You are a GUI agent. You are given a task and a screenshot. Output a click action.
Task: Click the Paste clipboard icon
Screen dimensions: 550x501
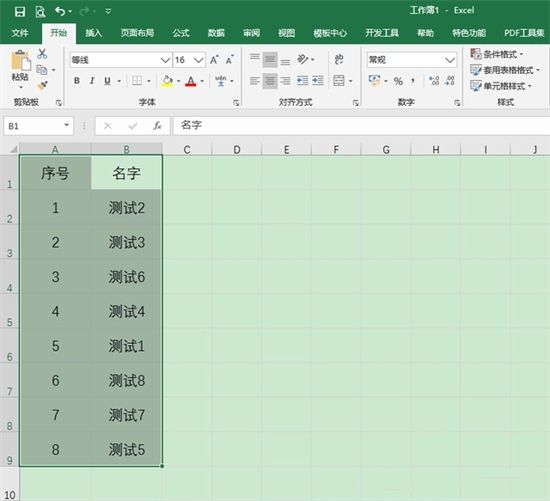pos(21,61)
